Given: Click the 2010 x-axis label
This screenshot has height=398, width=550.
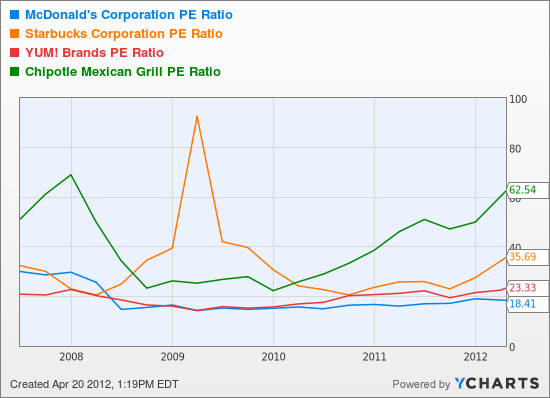Looking at the screenshot, I should pyautogui.click(x=273, y=357).
